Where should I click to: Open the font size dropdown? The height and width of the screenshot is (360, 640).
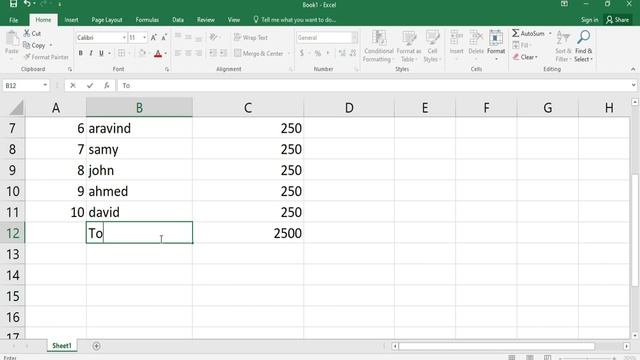tap(144, 38)
